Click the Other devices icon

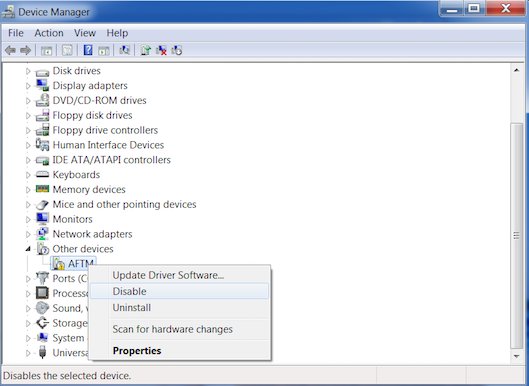tap(43, 249)
